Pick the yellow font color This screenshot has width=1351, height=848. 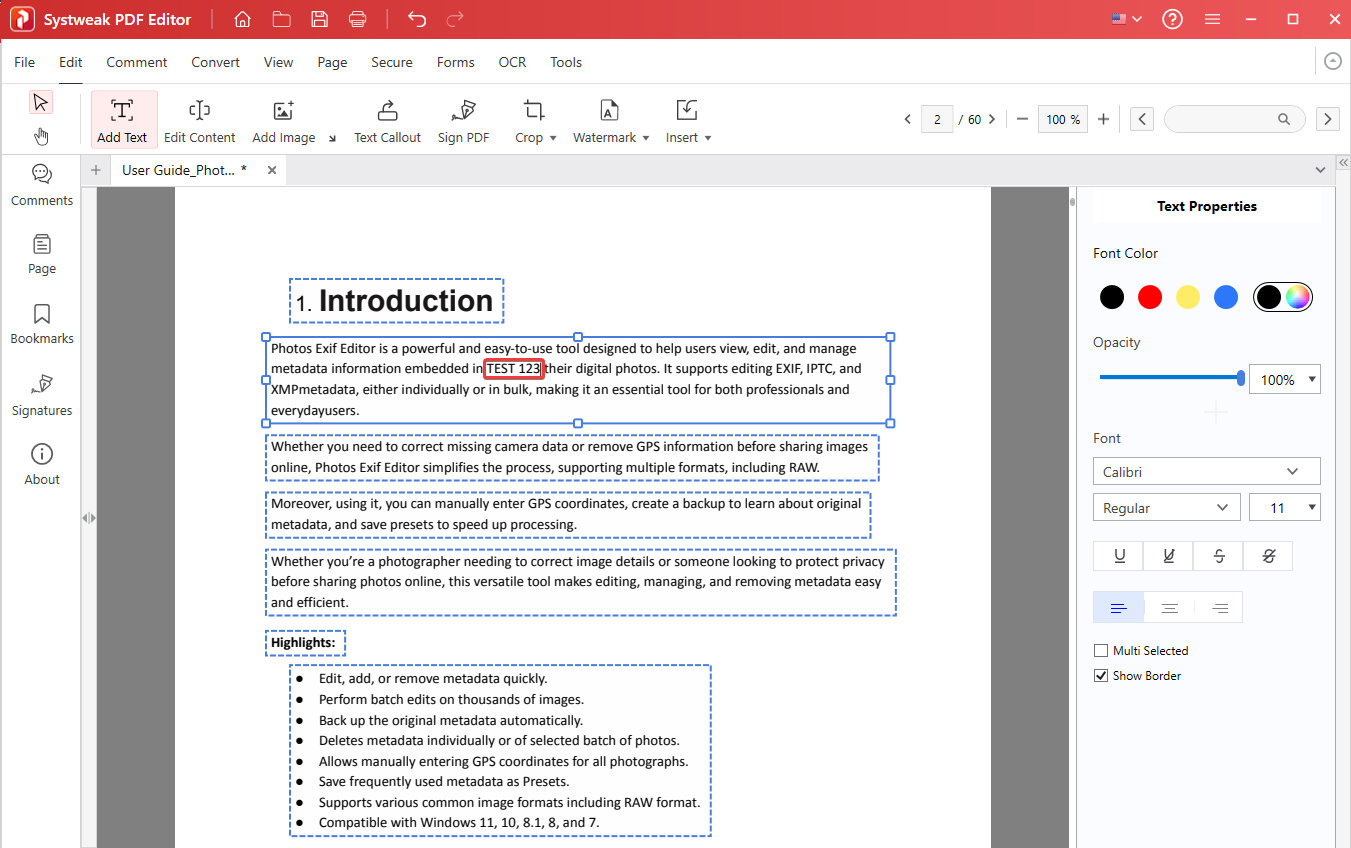pyautogui.click(x=1188, y=297)
